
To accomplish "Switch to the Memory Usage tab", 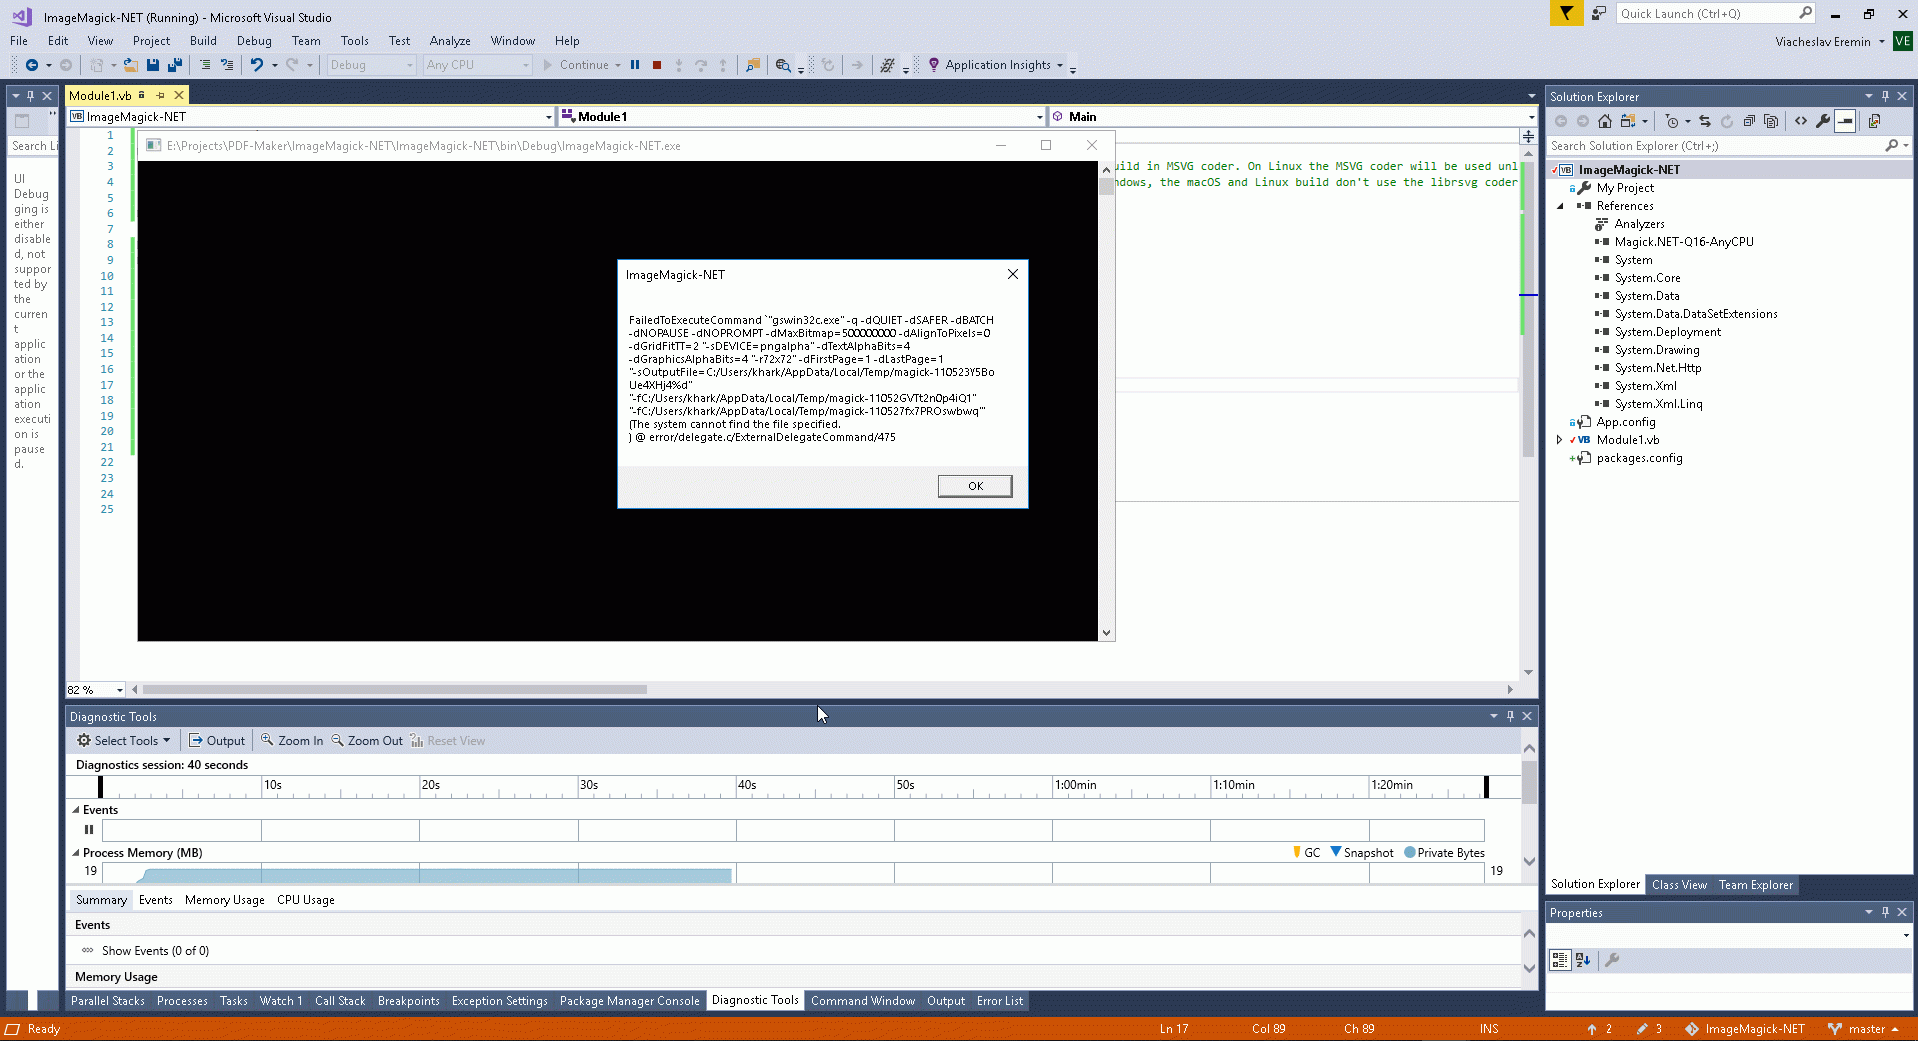I will point(225,900).
